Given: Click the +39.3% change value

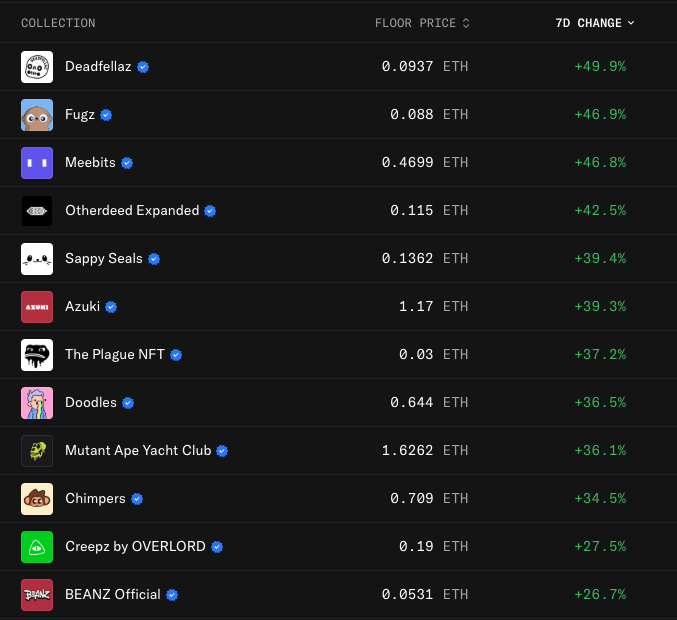Looking at the screenshot, I should [600, 307].
